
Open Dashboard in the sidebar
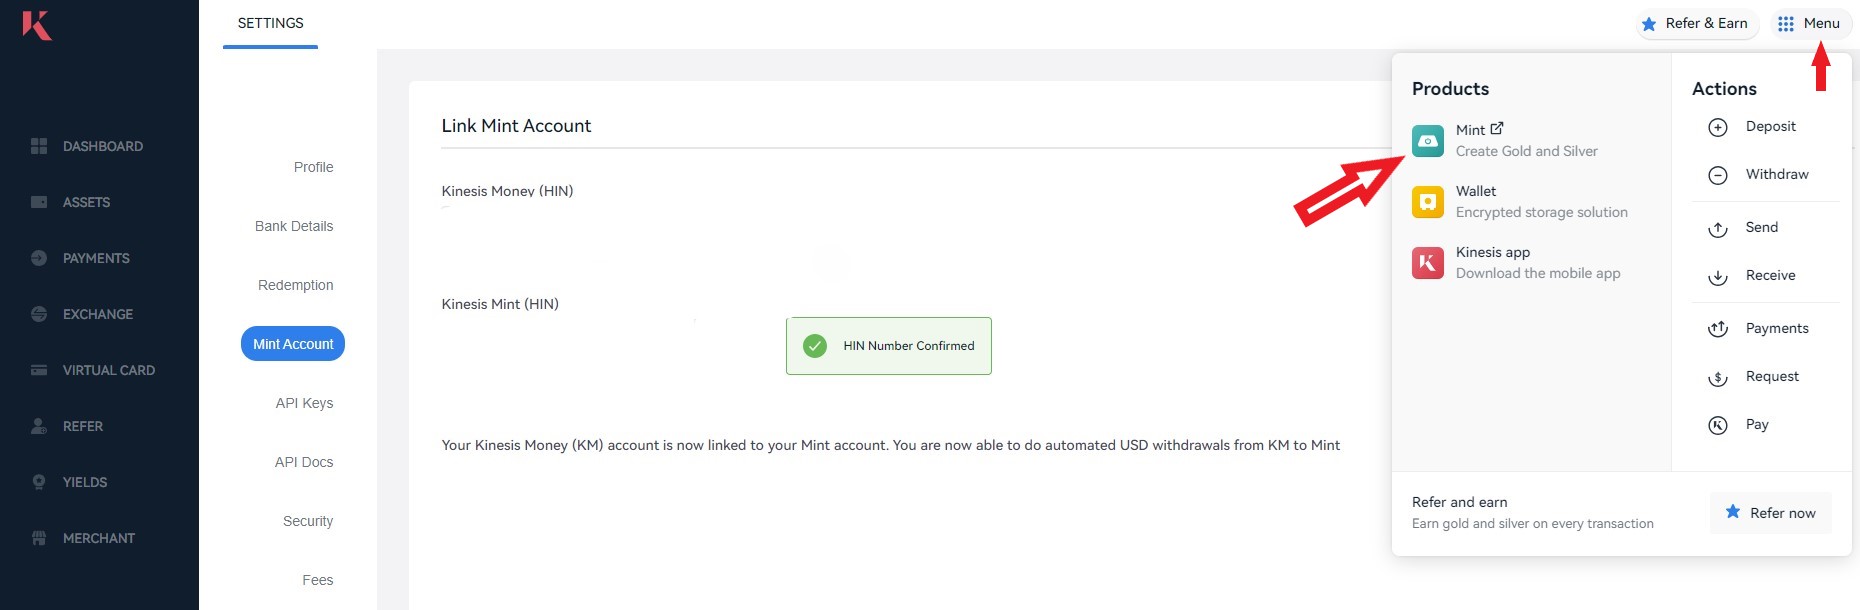pyautogui.click(x=87, y=146)
